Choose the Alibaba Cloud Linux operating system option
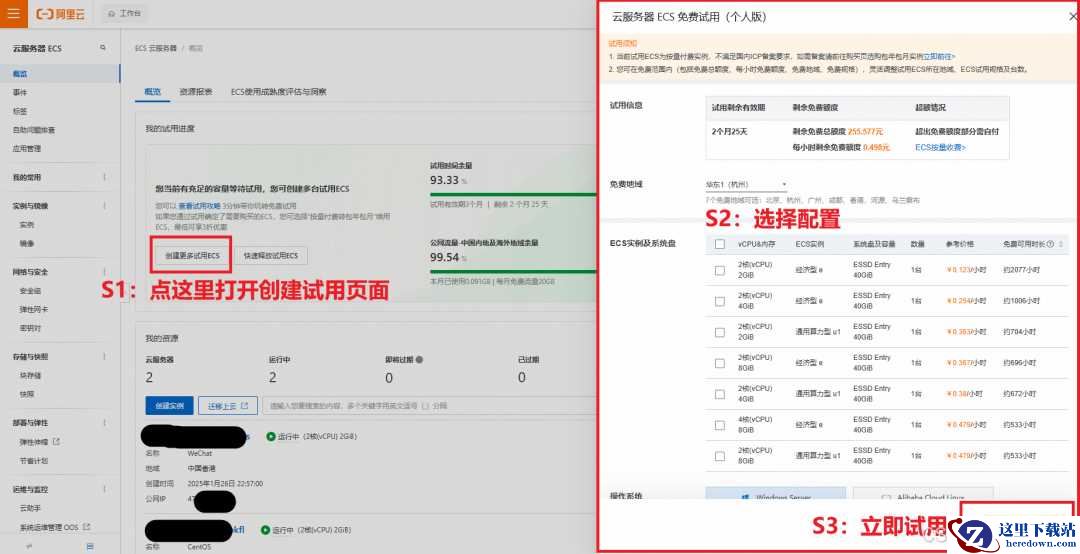Image resolution: width=1080 pixels, height=554 pixels. [x=923, y=495]
